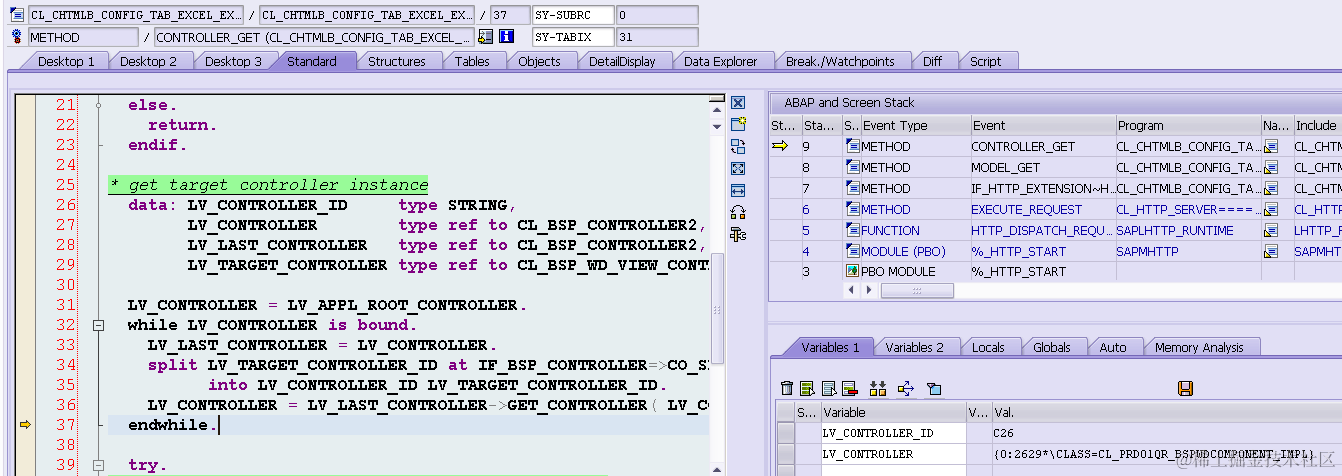
Task: Click the maximize horizontally arrow icon
Action: 738,190
